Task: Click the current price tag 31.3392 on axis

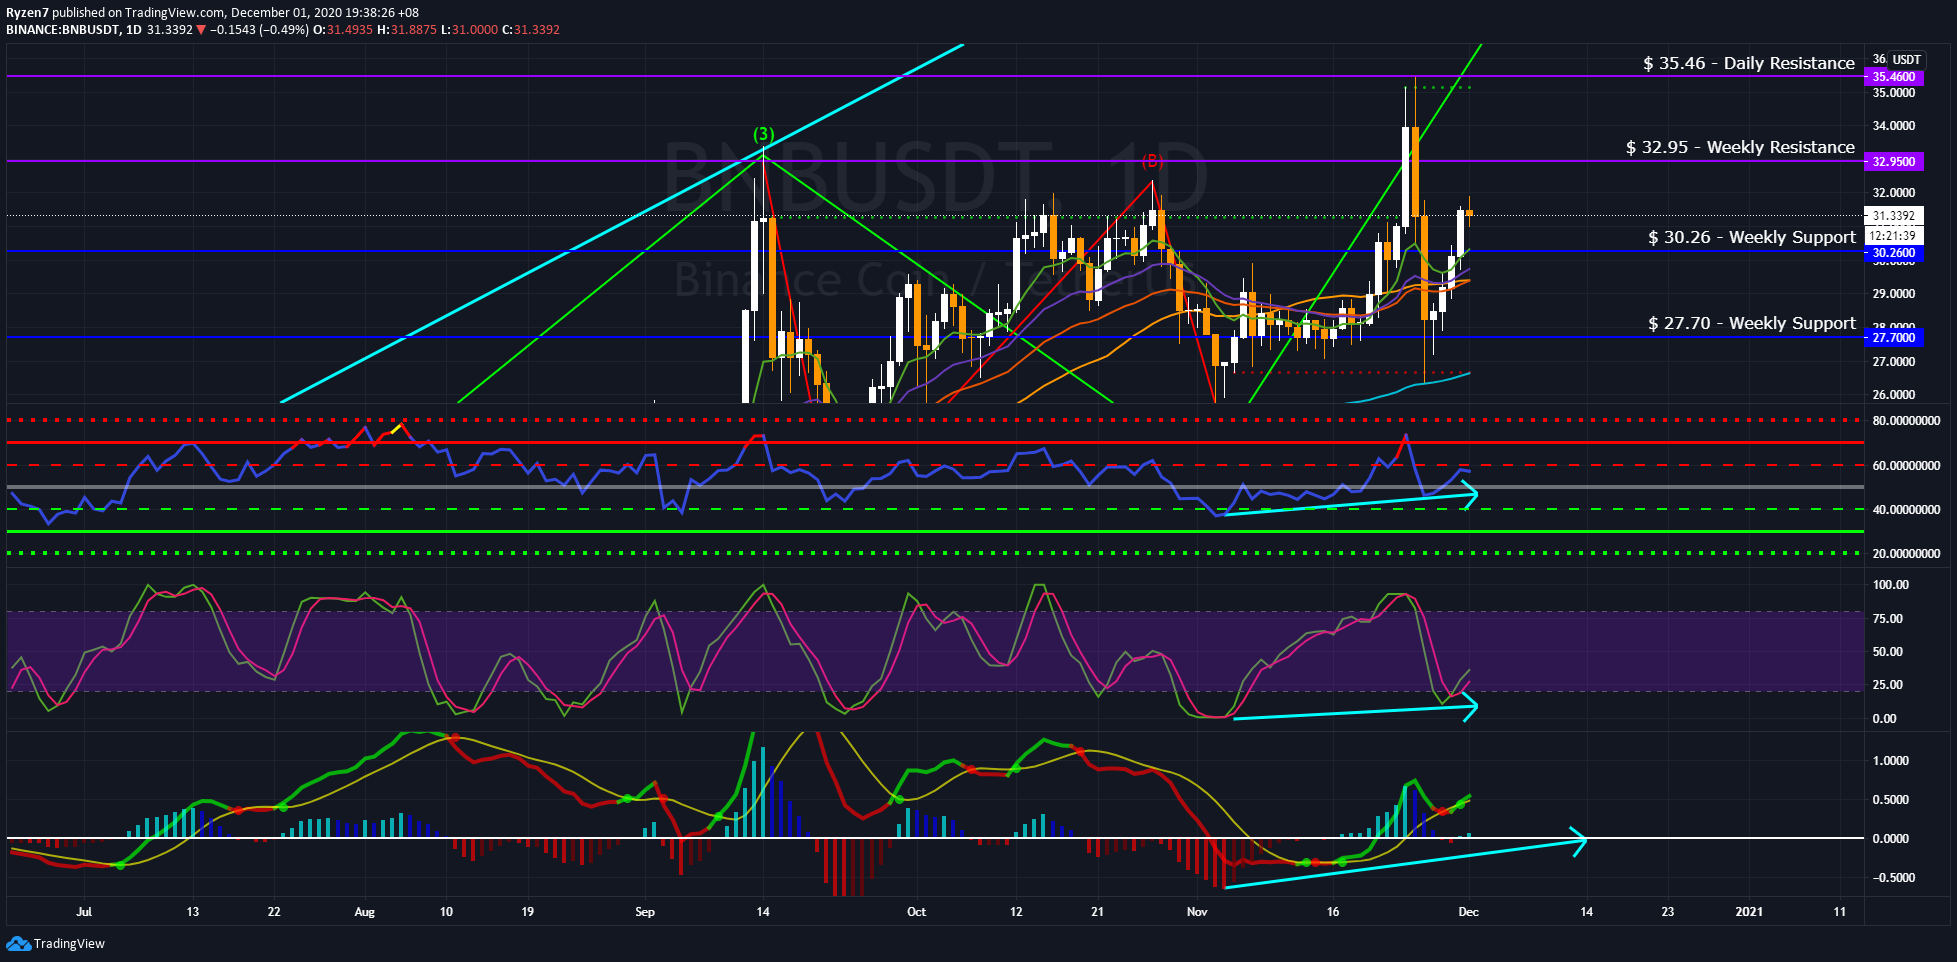Action: pyautogui.click(x=1893, y=216)
